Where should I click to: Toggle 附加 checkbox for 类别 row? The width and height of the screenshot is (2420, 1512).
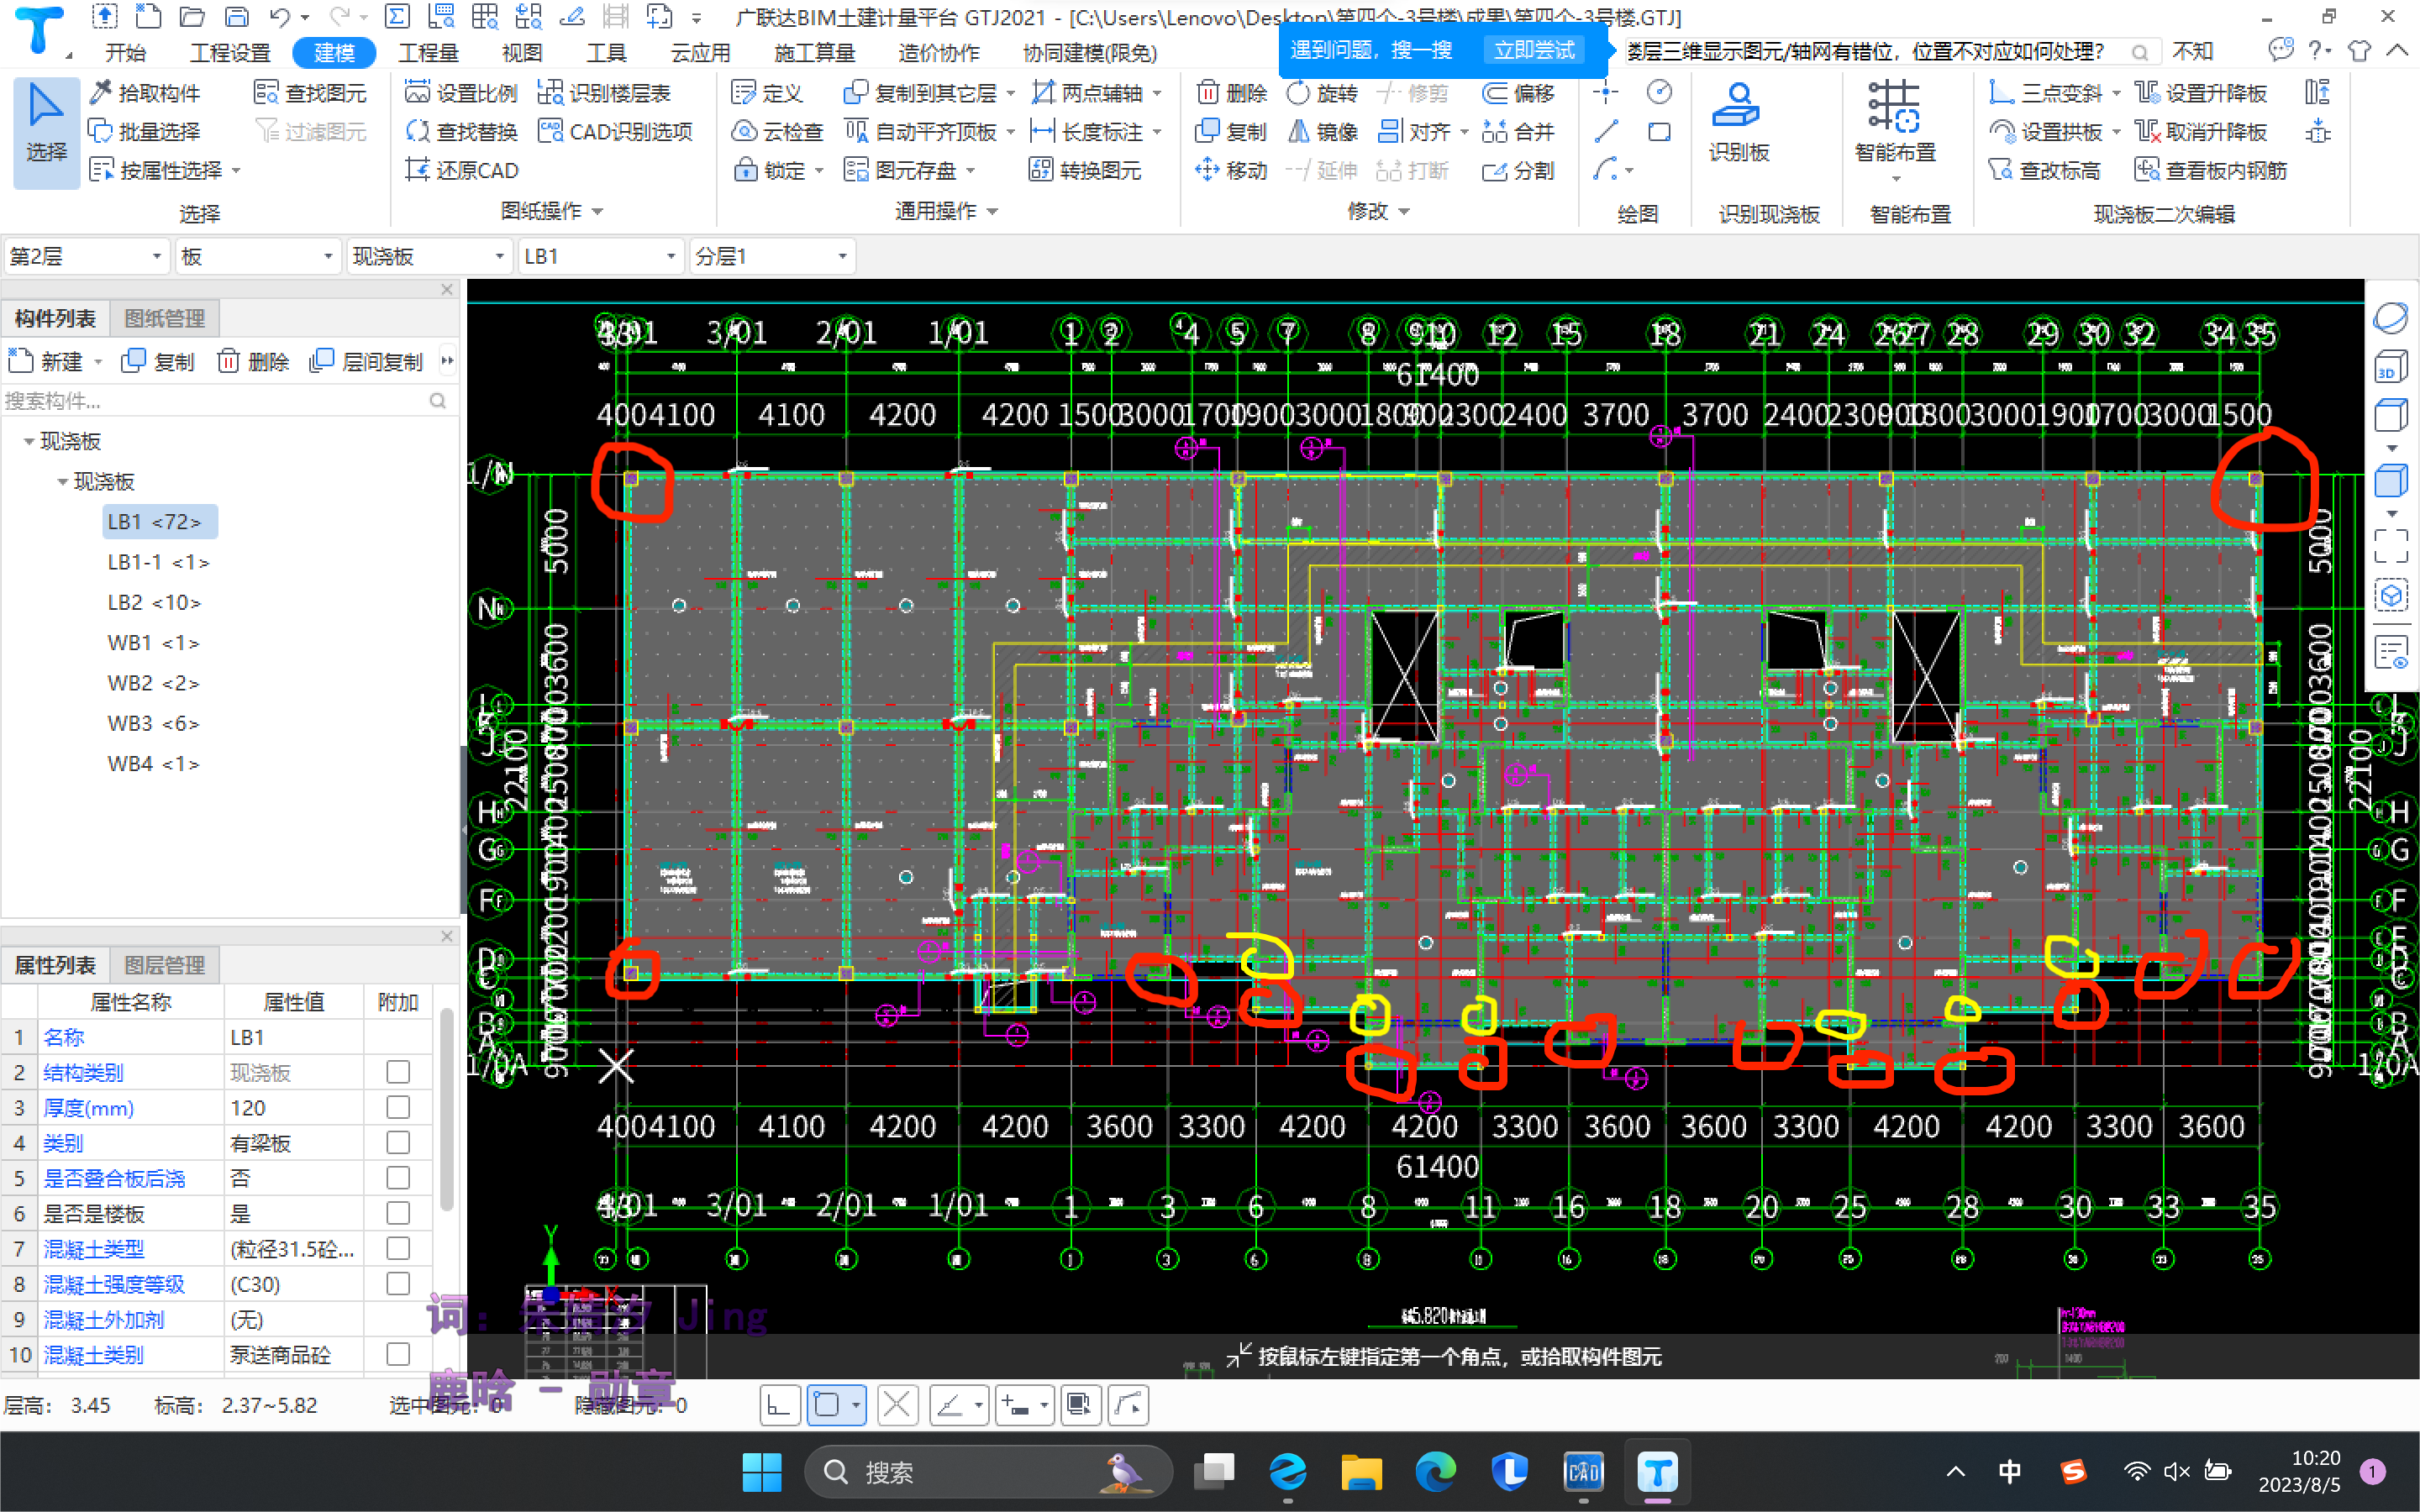click(398, 1142)
